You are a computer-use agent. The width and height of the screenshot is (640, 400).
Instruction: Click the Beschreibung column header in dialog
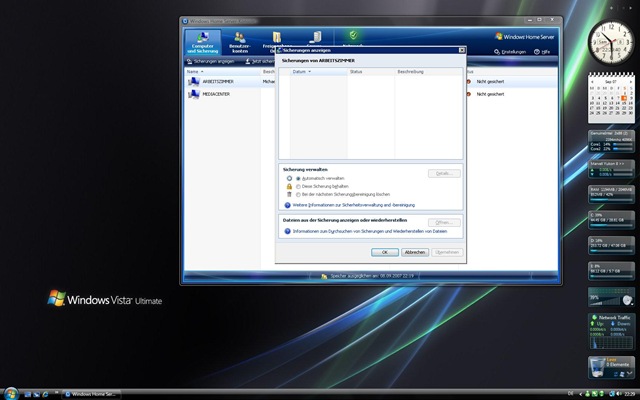click(428, 71)
